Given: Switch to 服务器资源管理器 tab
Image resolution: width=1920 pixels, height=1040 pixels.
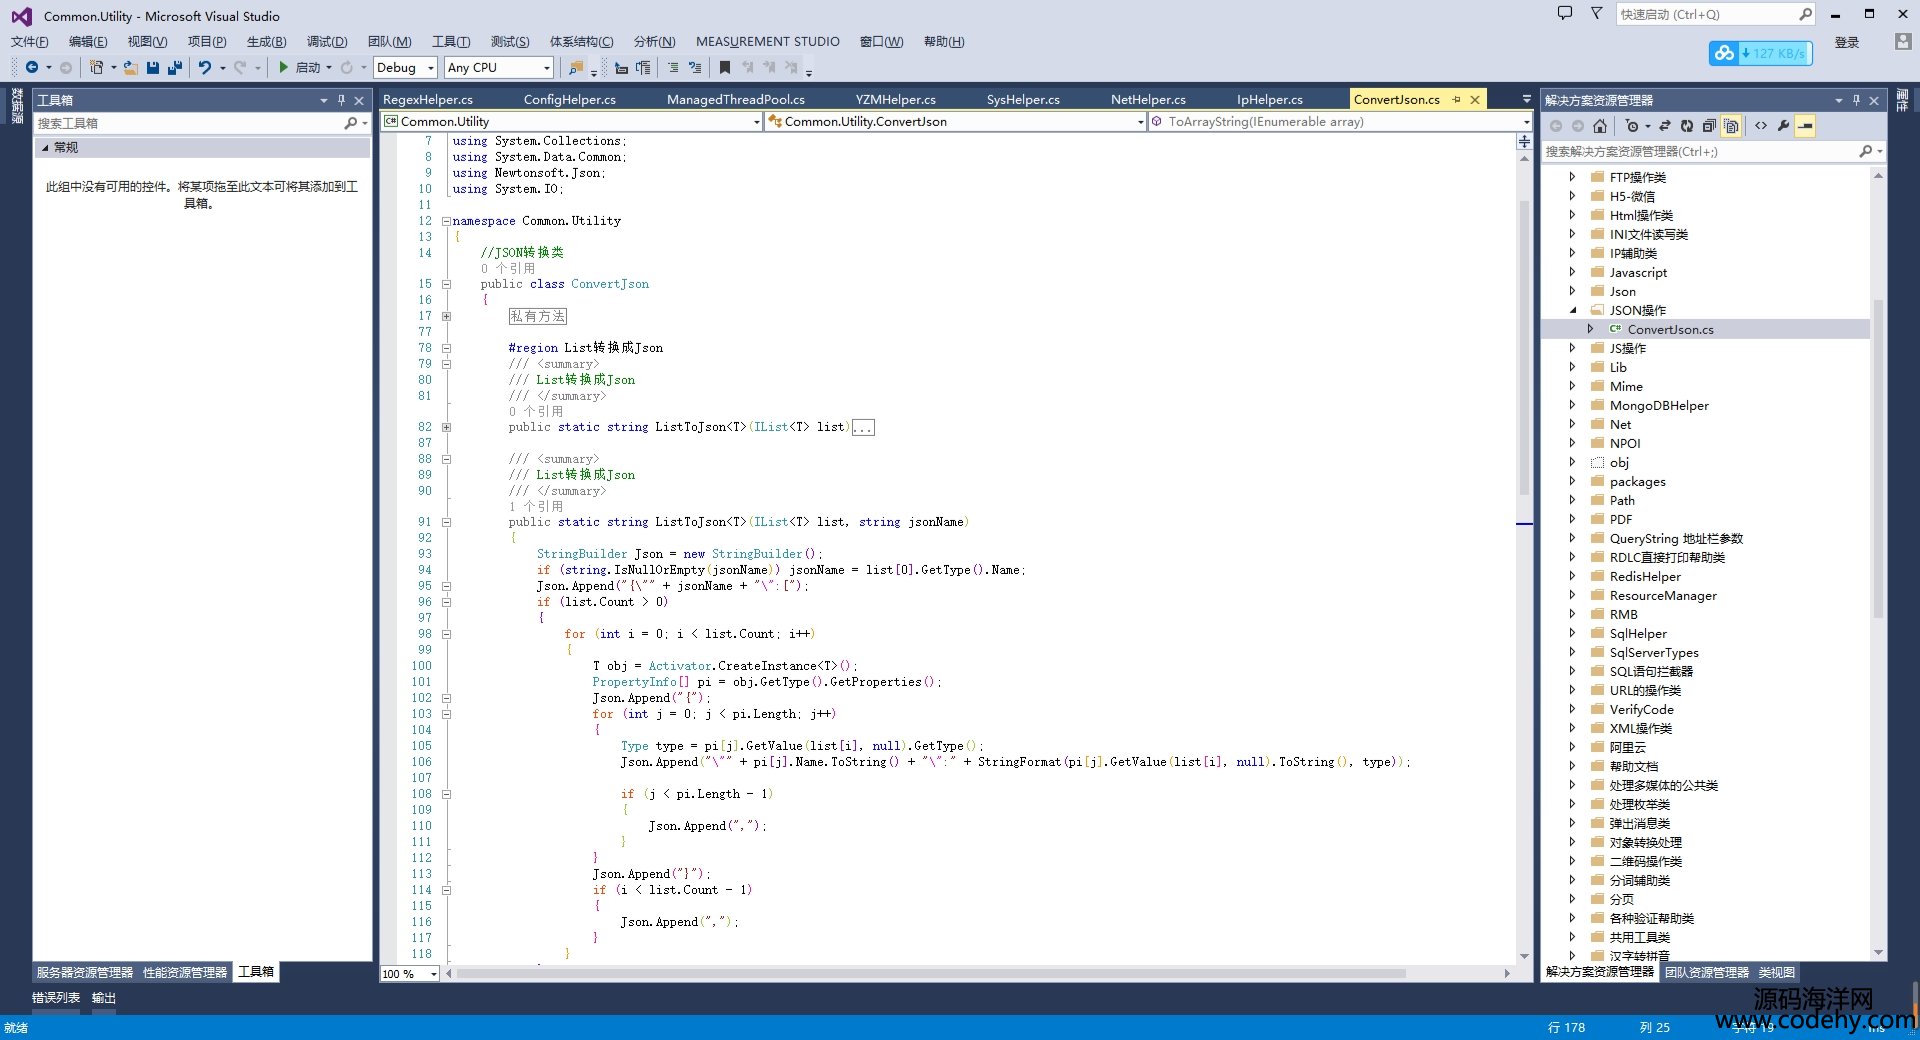Looking at the screenshot, I should 85,972.
